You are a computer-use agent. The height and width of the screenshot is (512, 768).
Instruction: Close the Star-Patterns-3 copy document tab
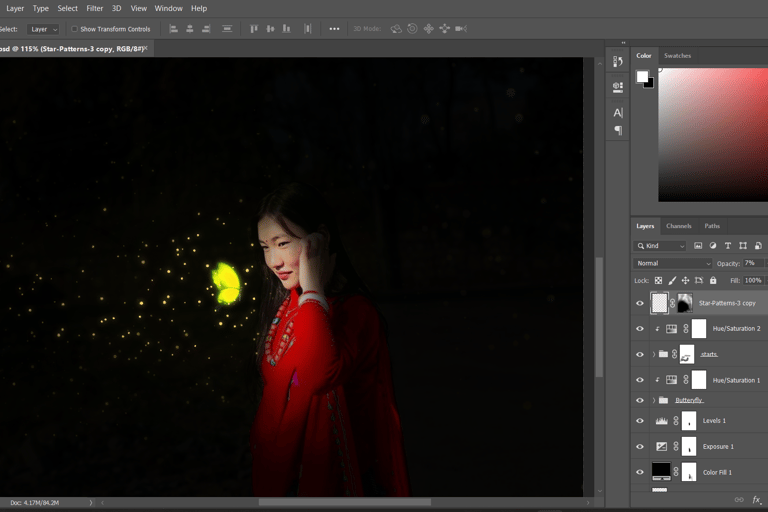point(145,48)
